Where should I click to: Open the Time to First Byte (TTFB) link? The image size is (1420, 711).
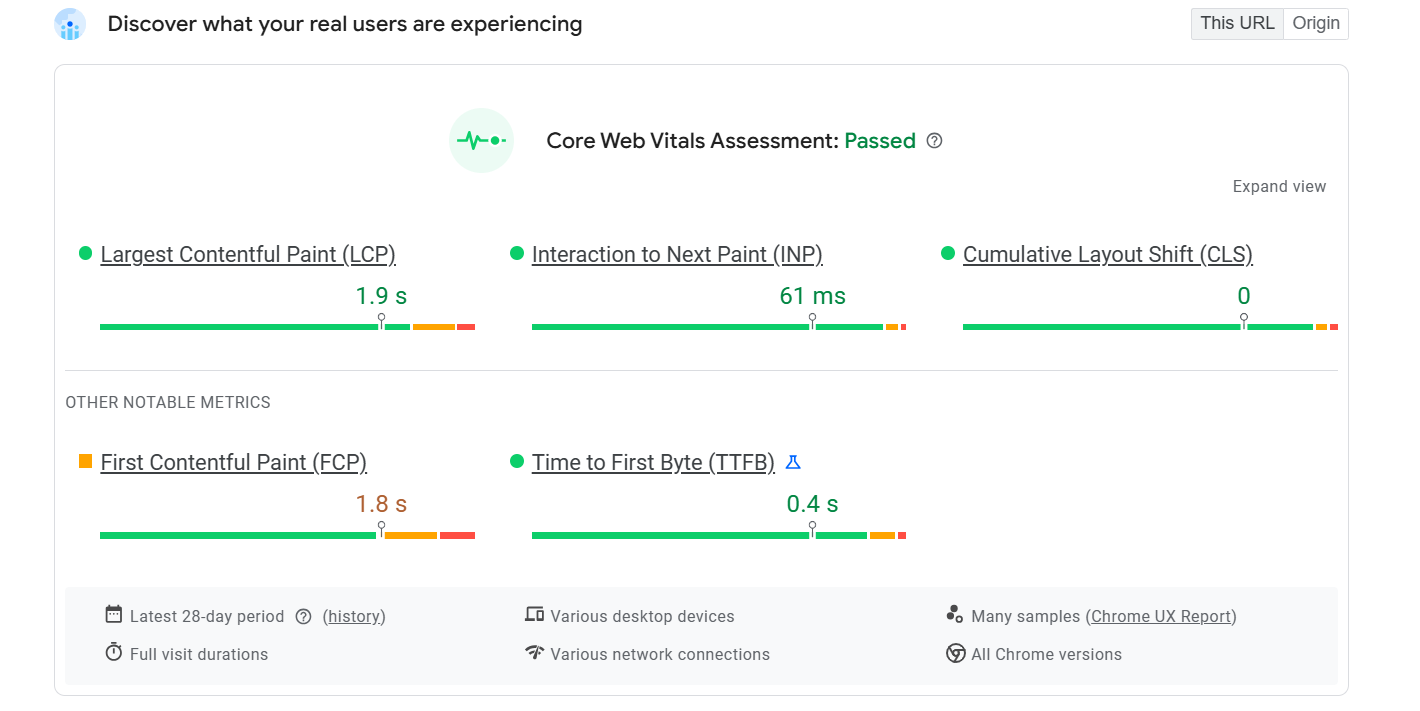pyautogui.click(x=653, y=463)
